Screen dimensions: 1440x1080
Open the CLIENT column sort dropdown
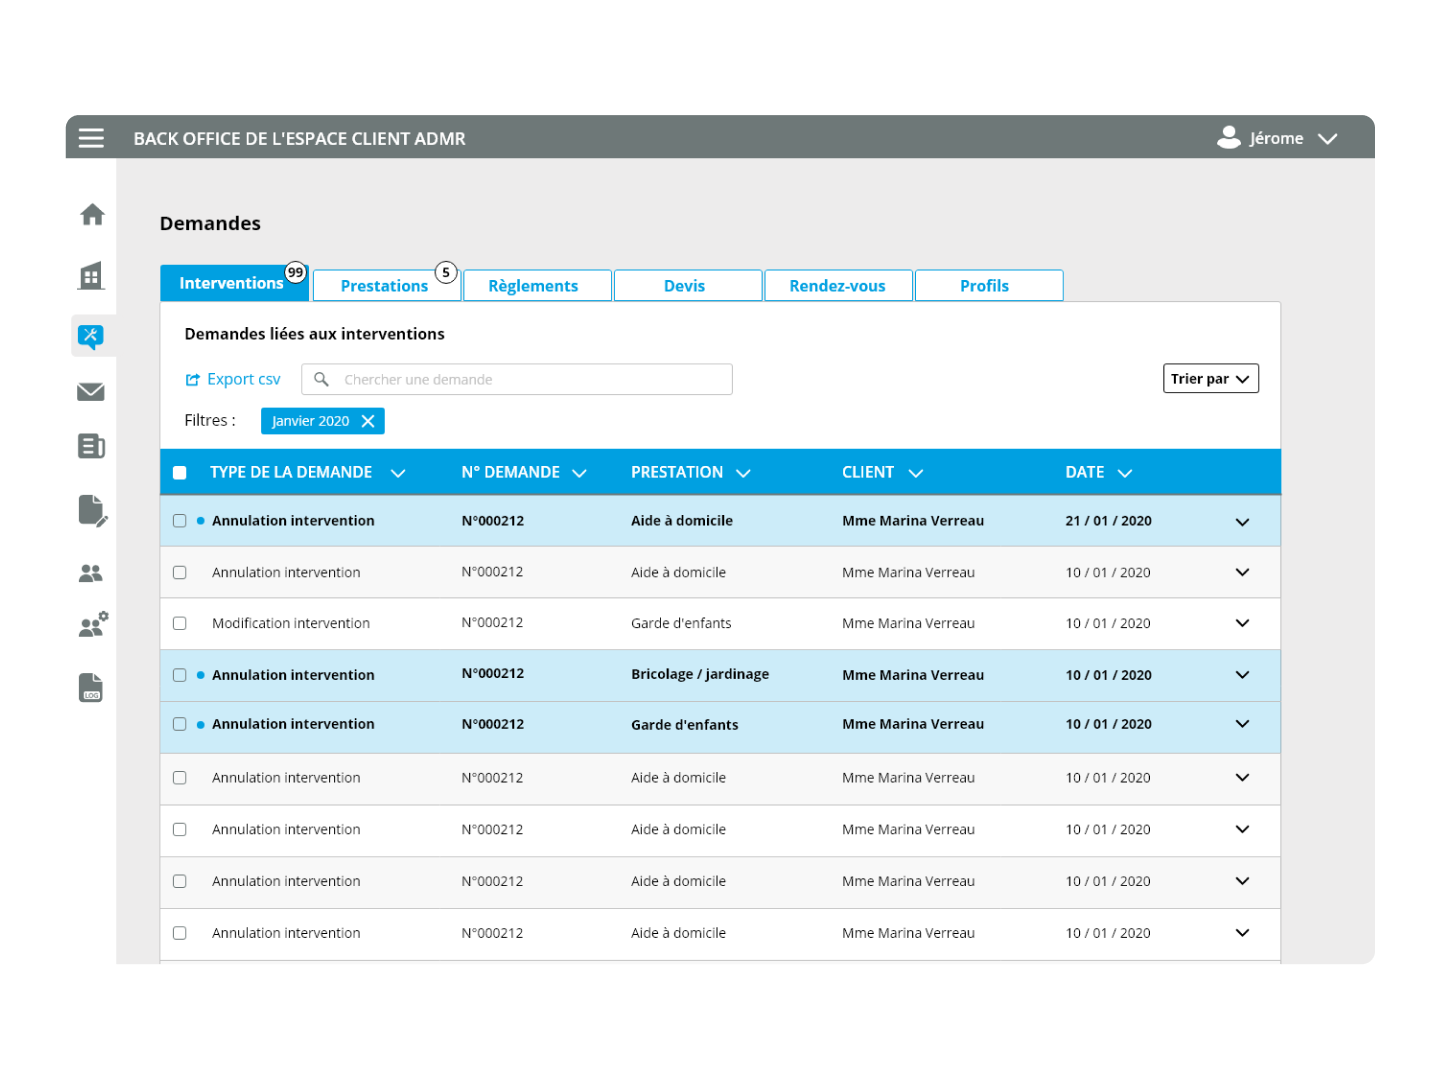click(915, 472)
